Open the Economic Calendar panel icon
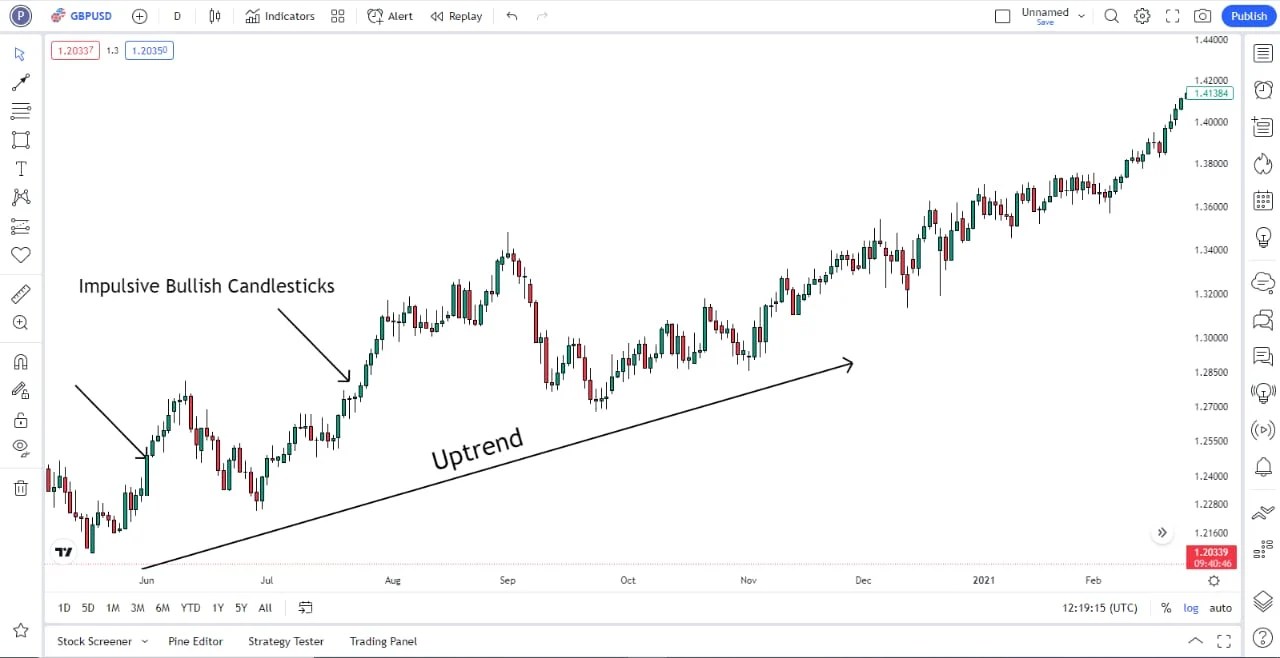Image resolution: width=1280 pixels, height=658 pixels. [x=1262, y=200]
